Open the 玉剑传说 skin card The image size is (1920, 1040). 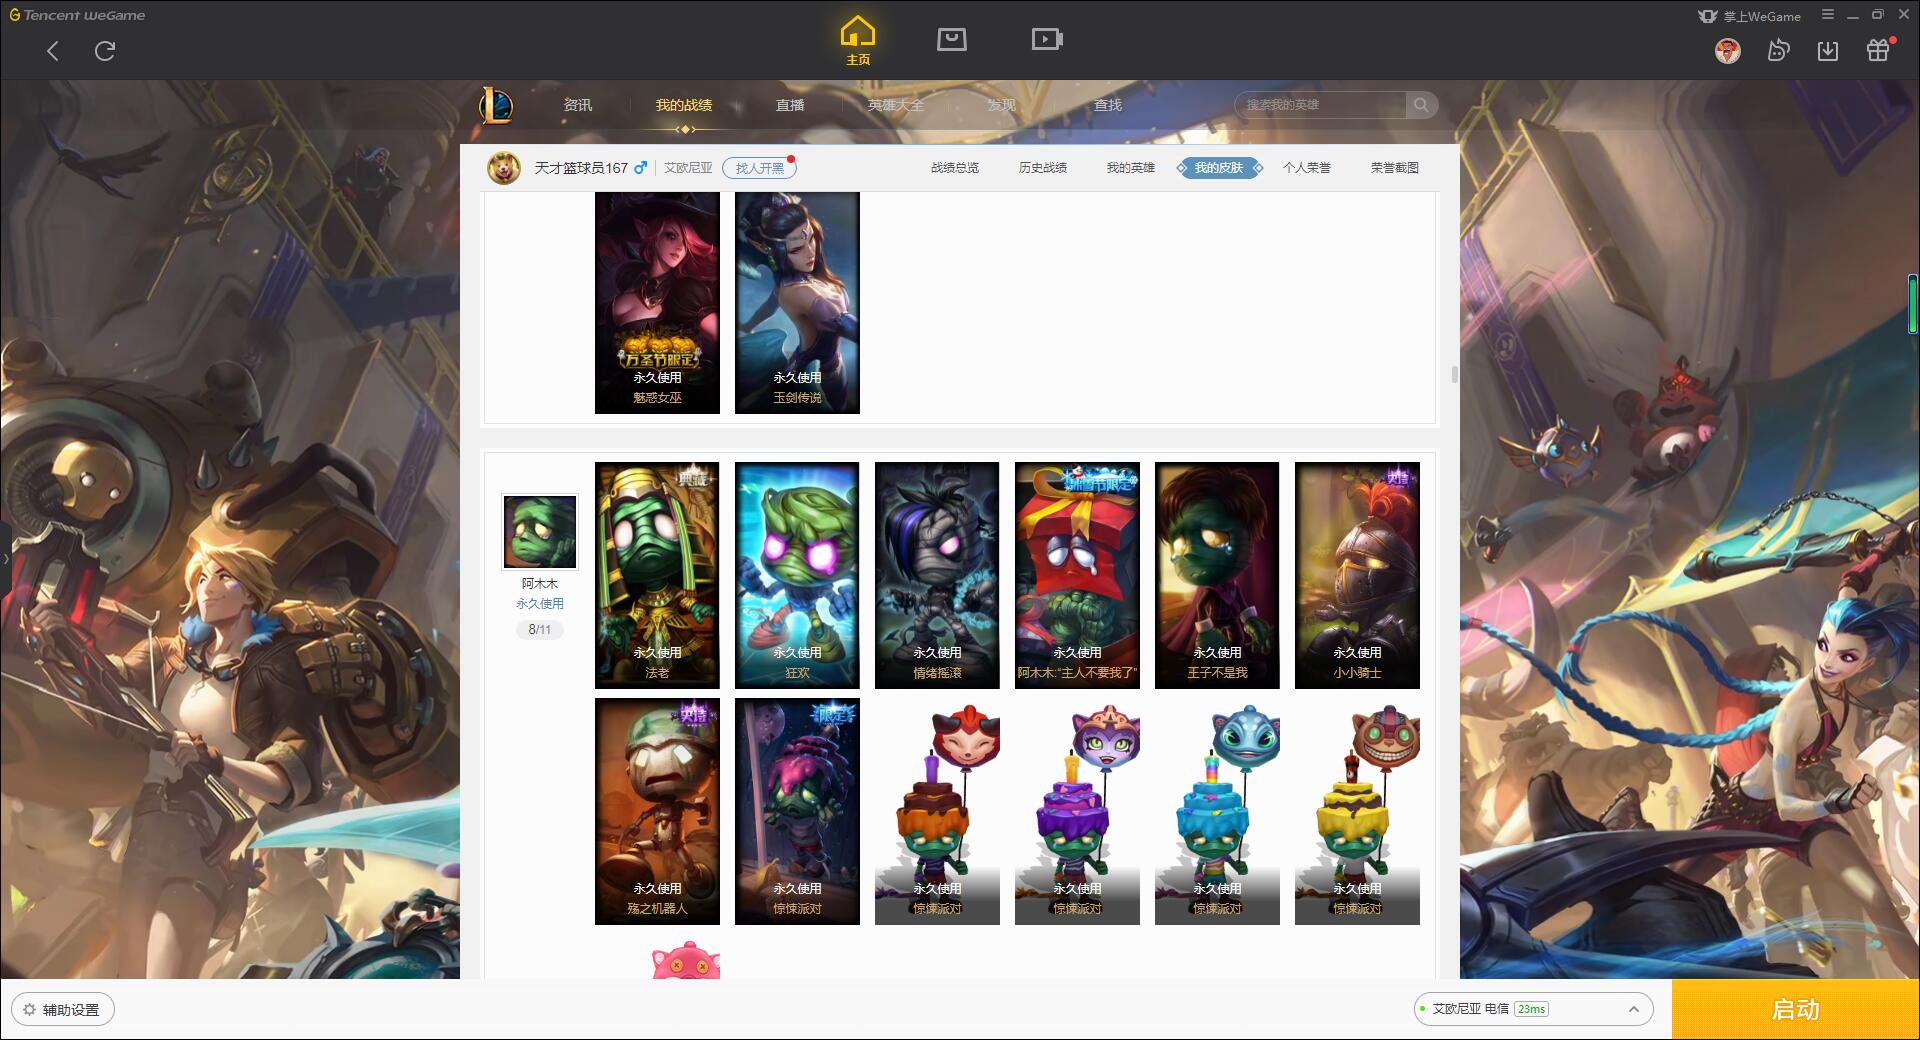coord(797,303)
